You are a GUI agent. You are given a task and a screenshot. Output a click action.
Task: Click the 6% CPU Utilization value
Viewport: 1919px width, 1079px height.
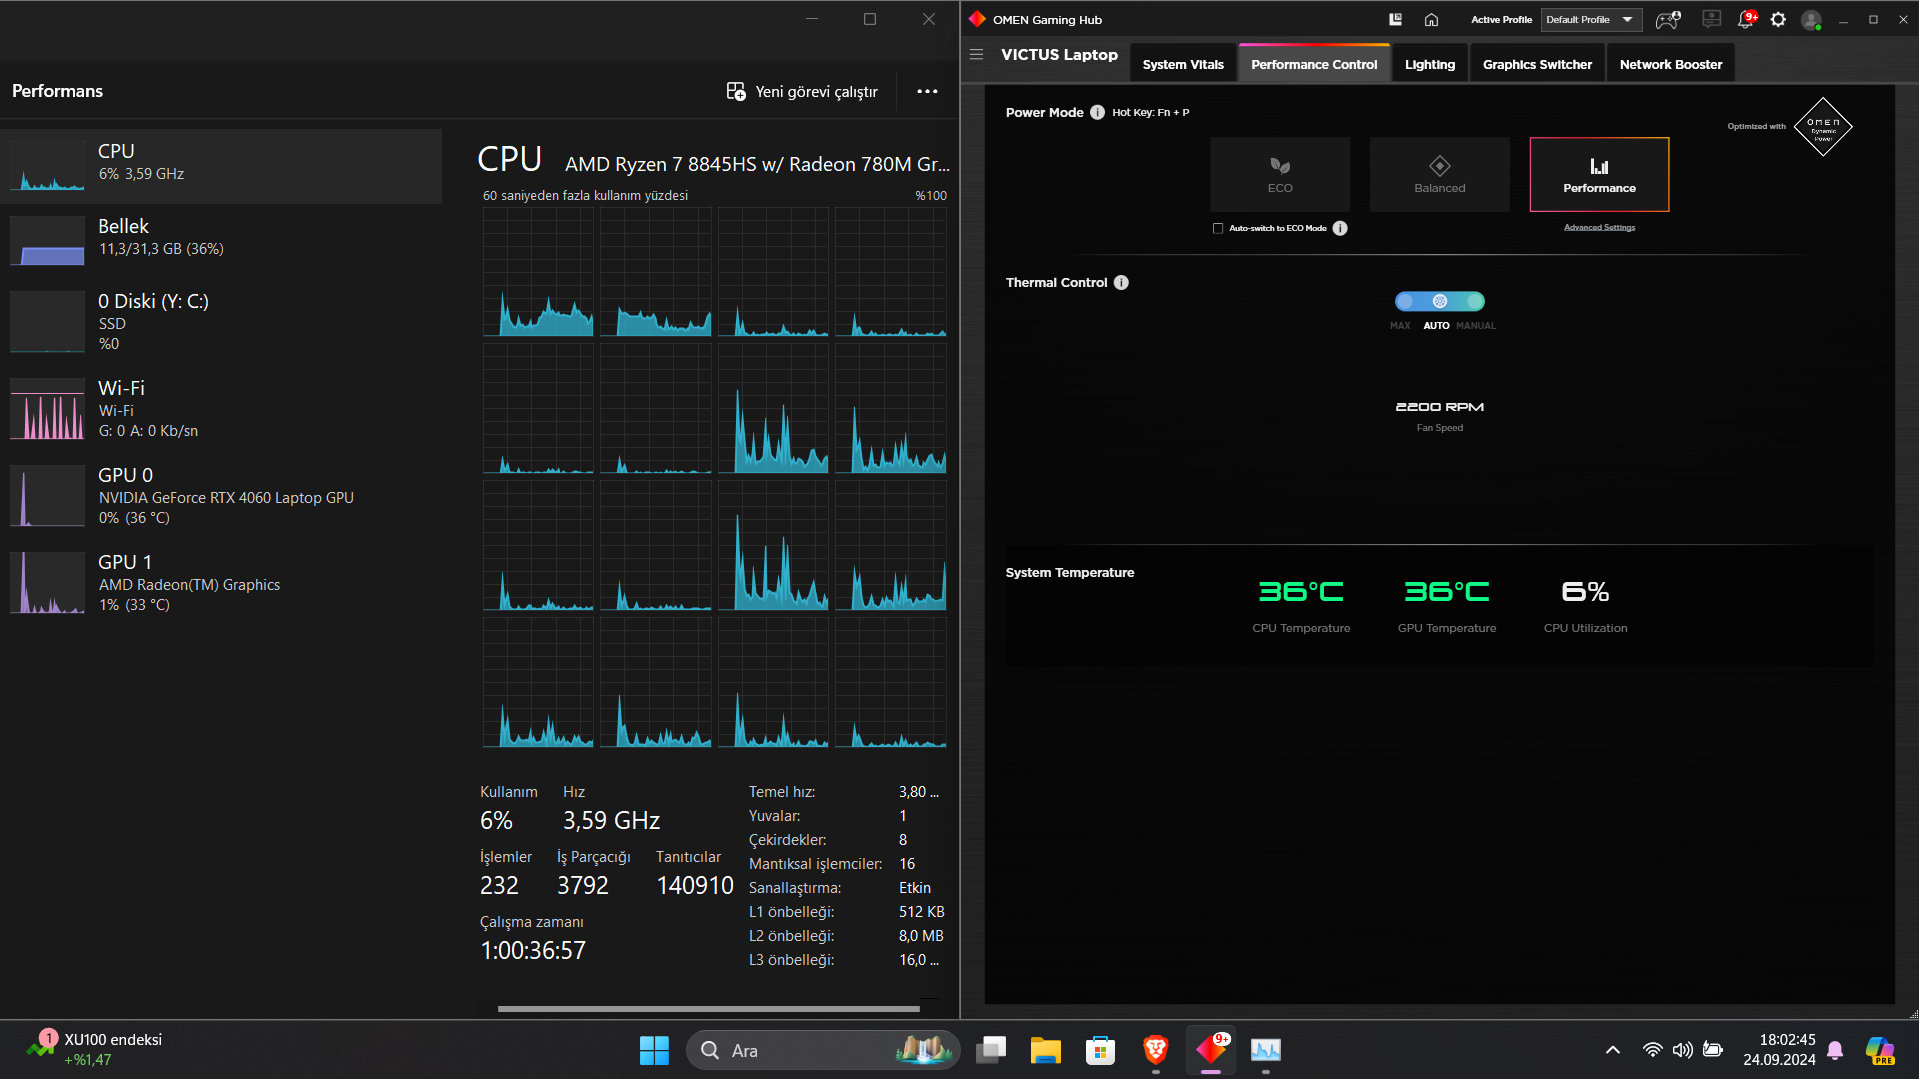point(1585,592)
